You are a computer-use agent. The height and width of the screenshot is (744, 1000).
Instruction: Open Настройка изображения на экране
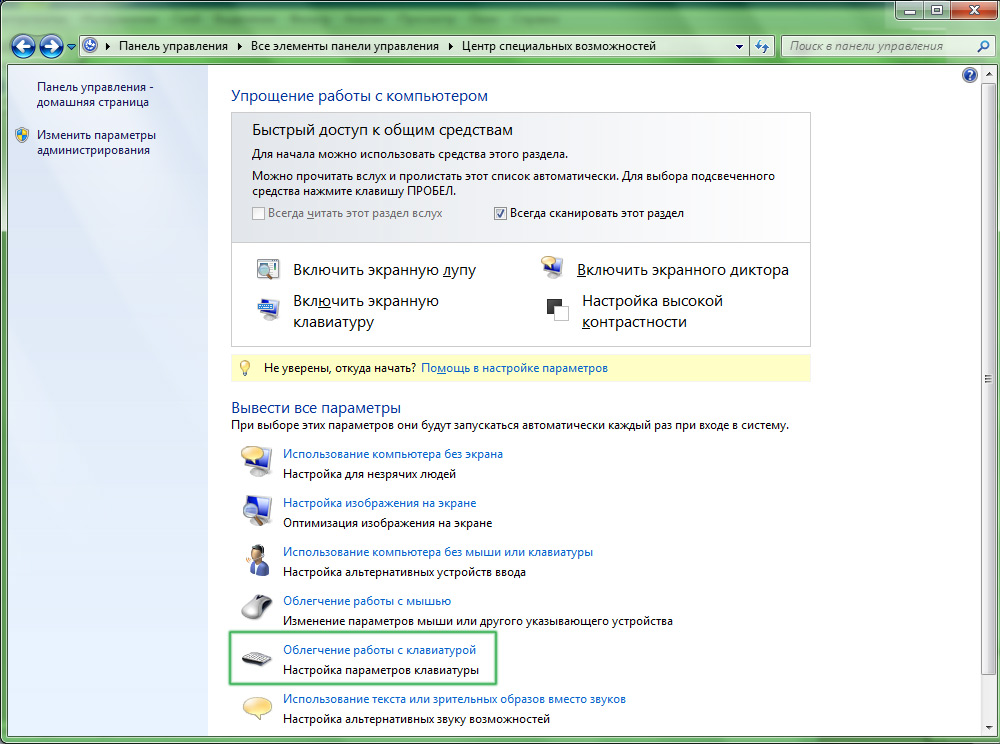379,503
